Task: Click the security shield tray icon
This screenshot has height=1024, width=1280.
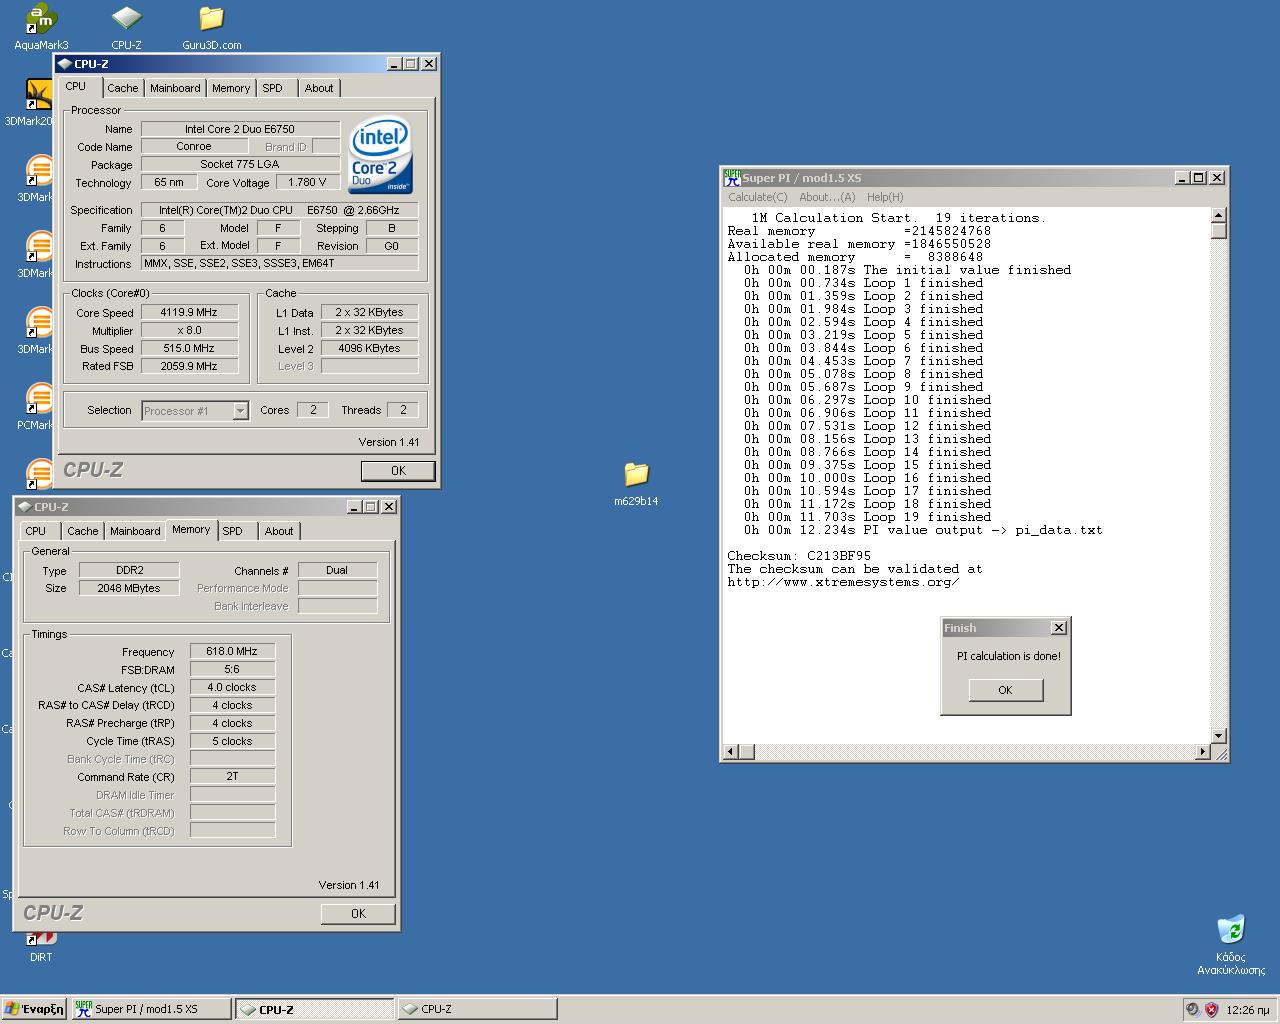Action: pos(1211,1009)
